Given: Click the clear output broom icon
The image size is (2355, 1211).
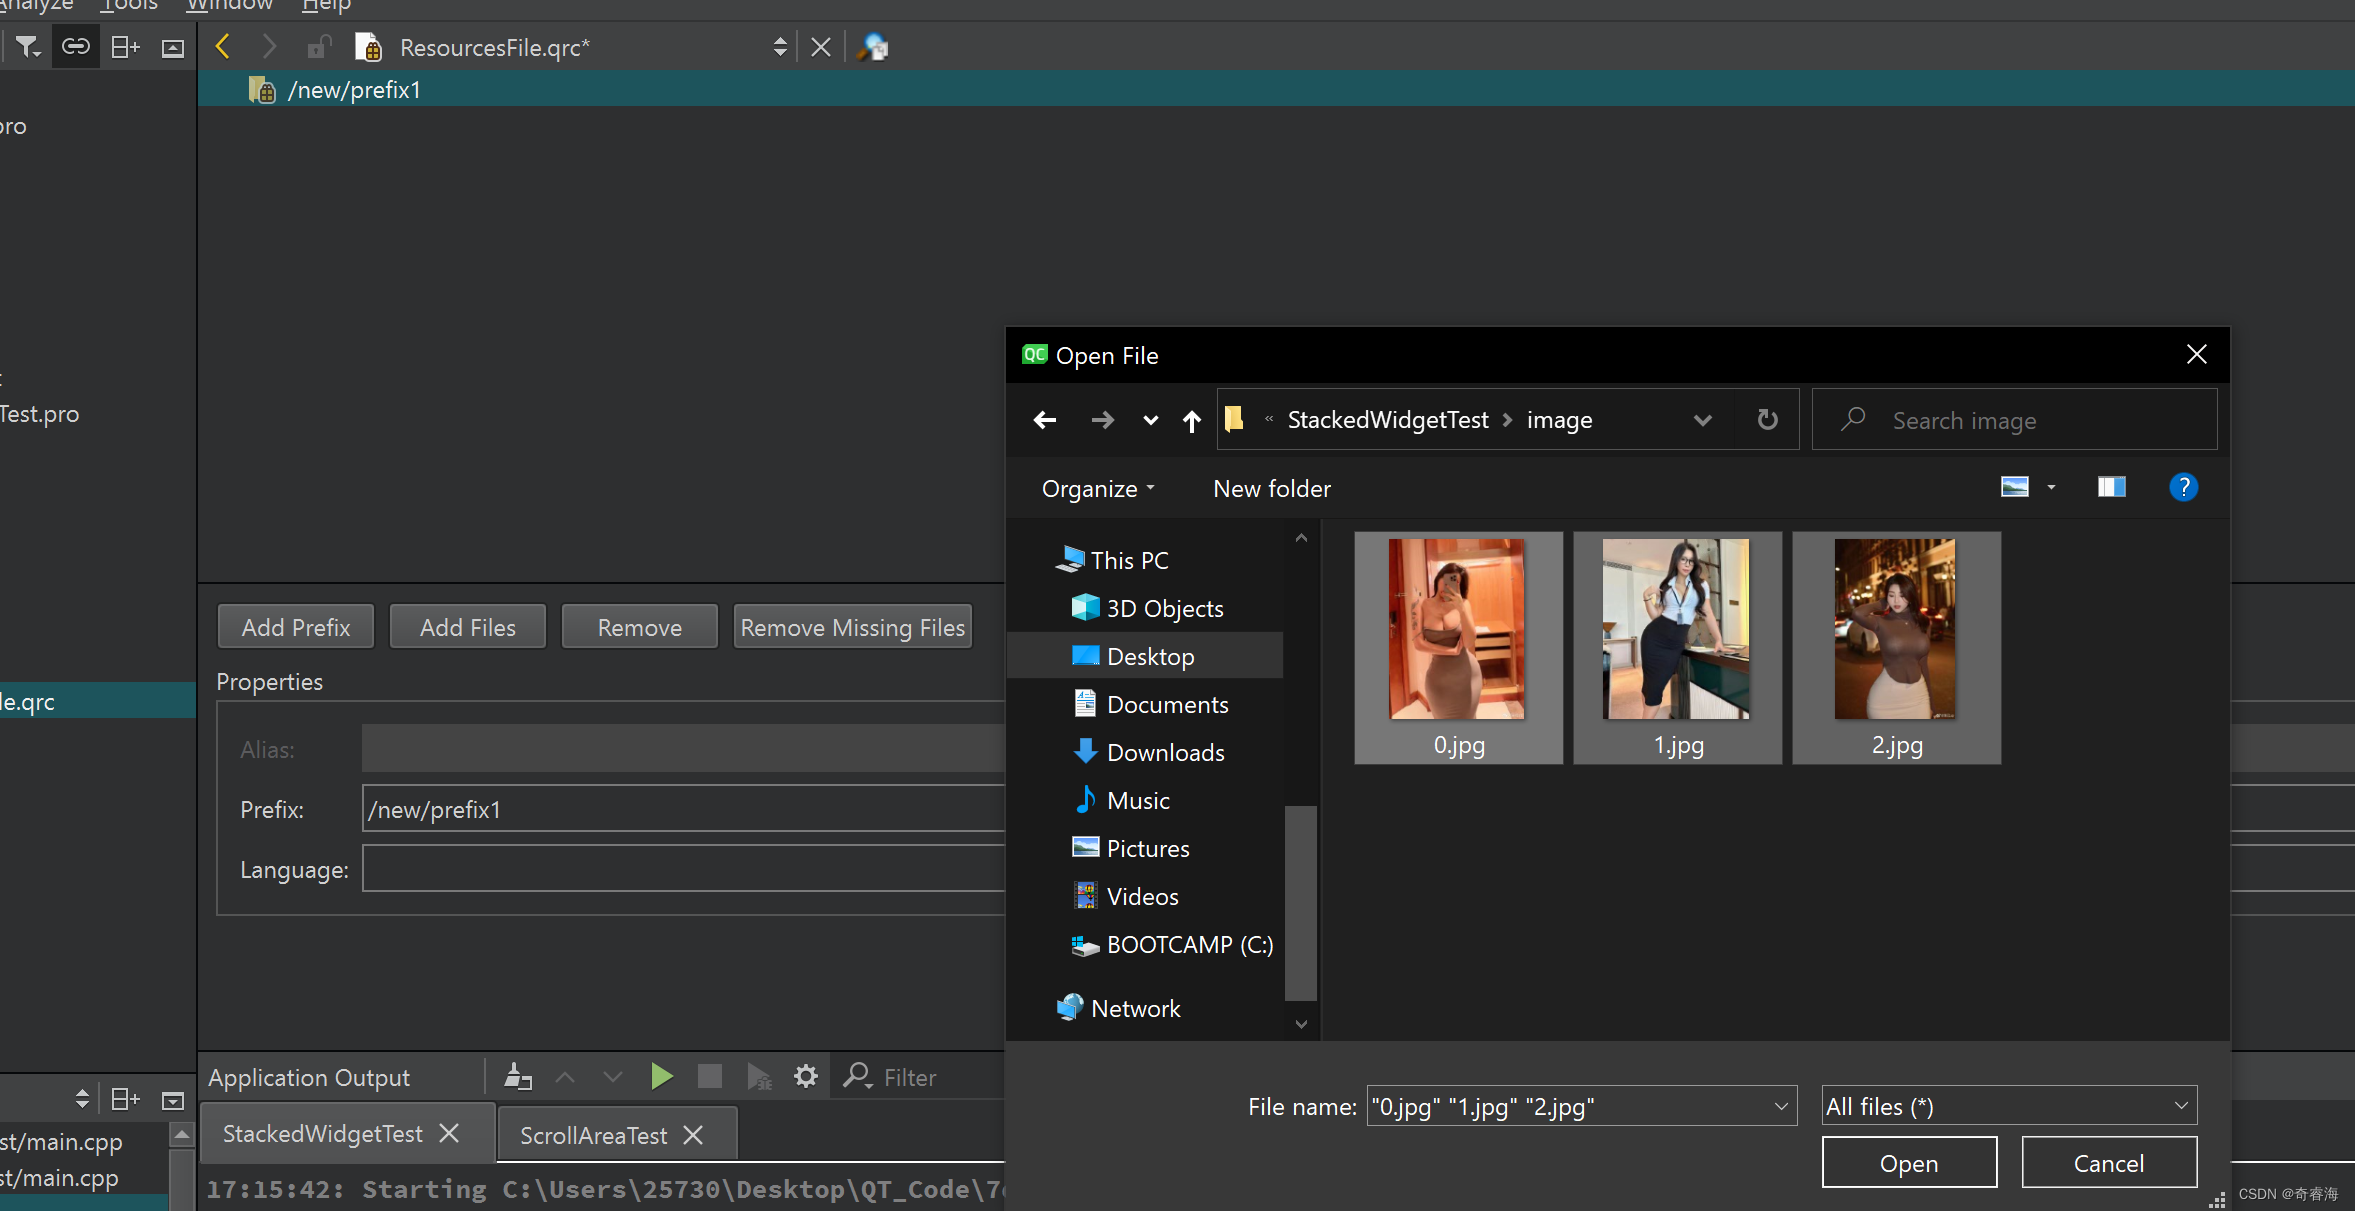Looking at the screenshot, I should 518,1077.
